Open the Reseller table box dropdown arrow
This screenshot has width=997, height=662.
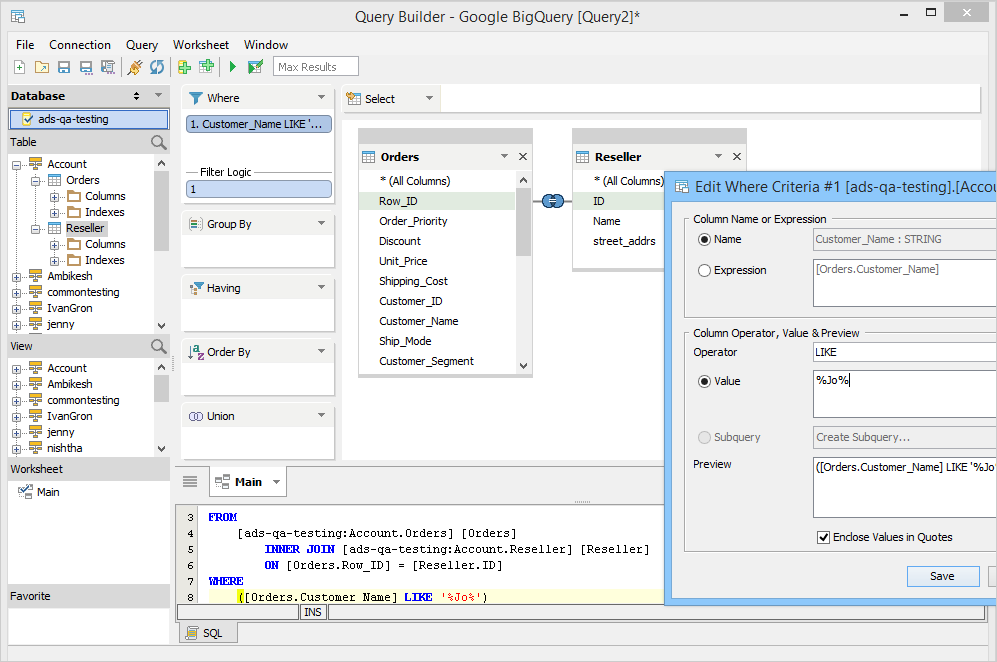719,156
